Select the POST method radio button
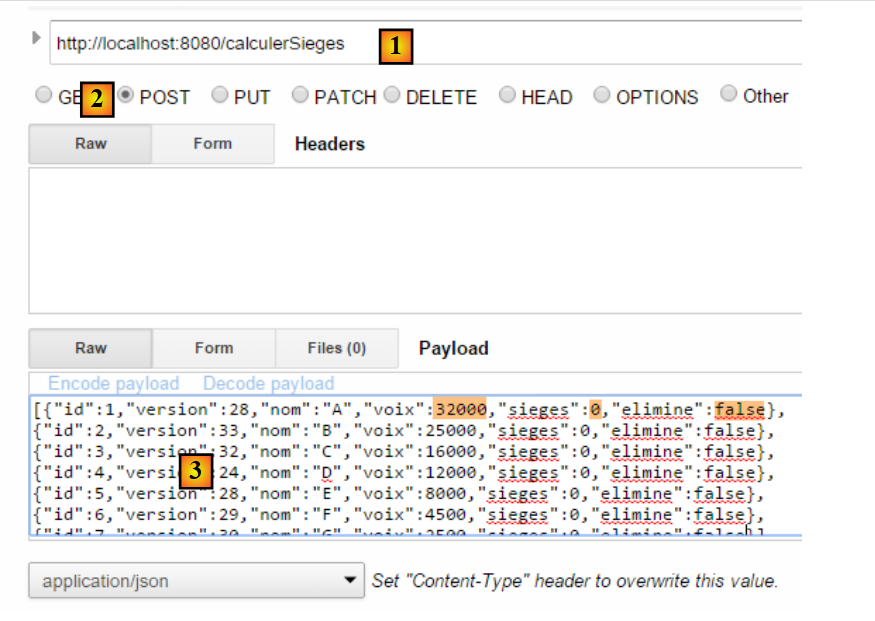 click(127, 95)
